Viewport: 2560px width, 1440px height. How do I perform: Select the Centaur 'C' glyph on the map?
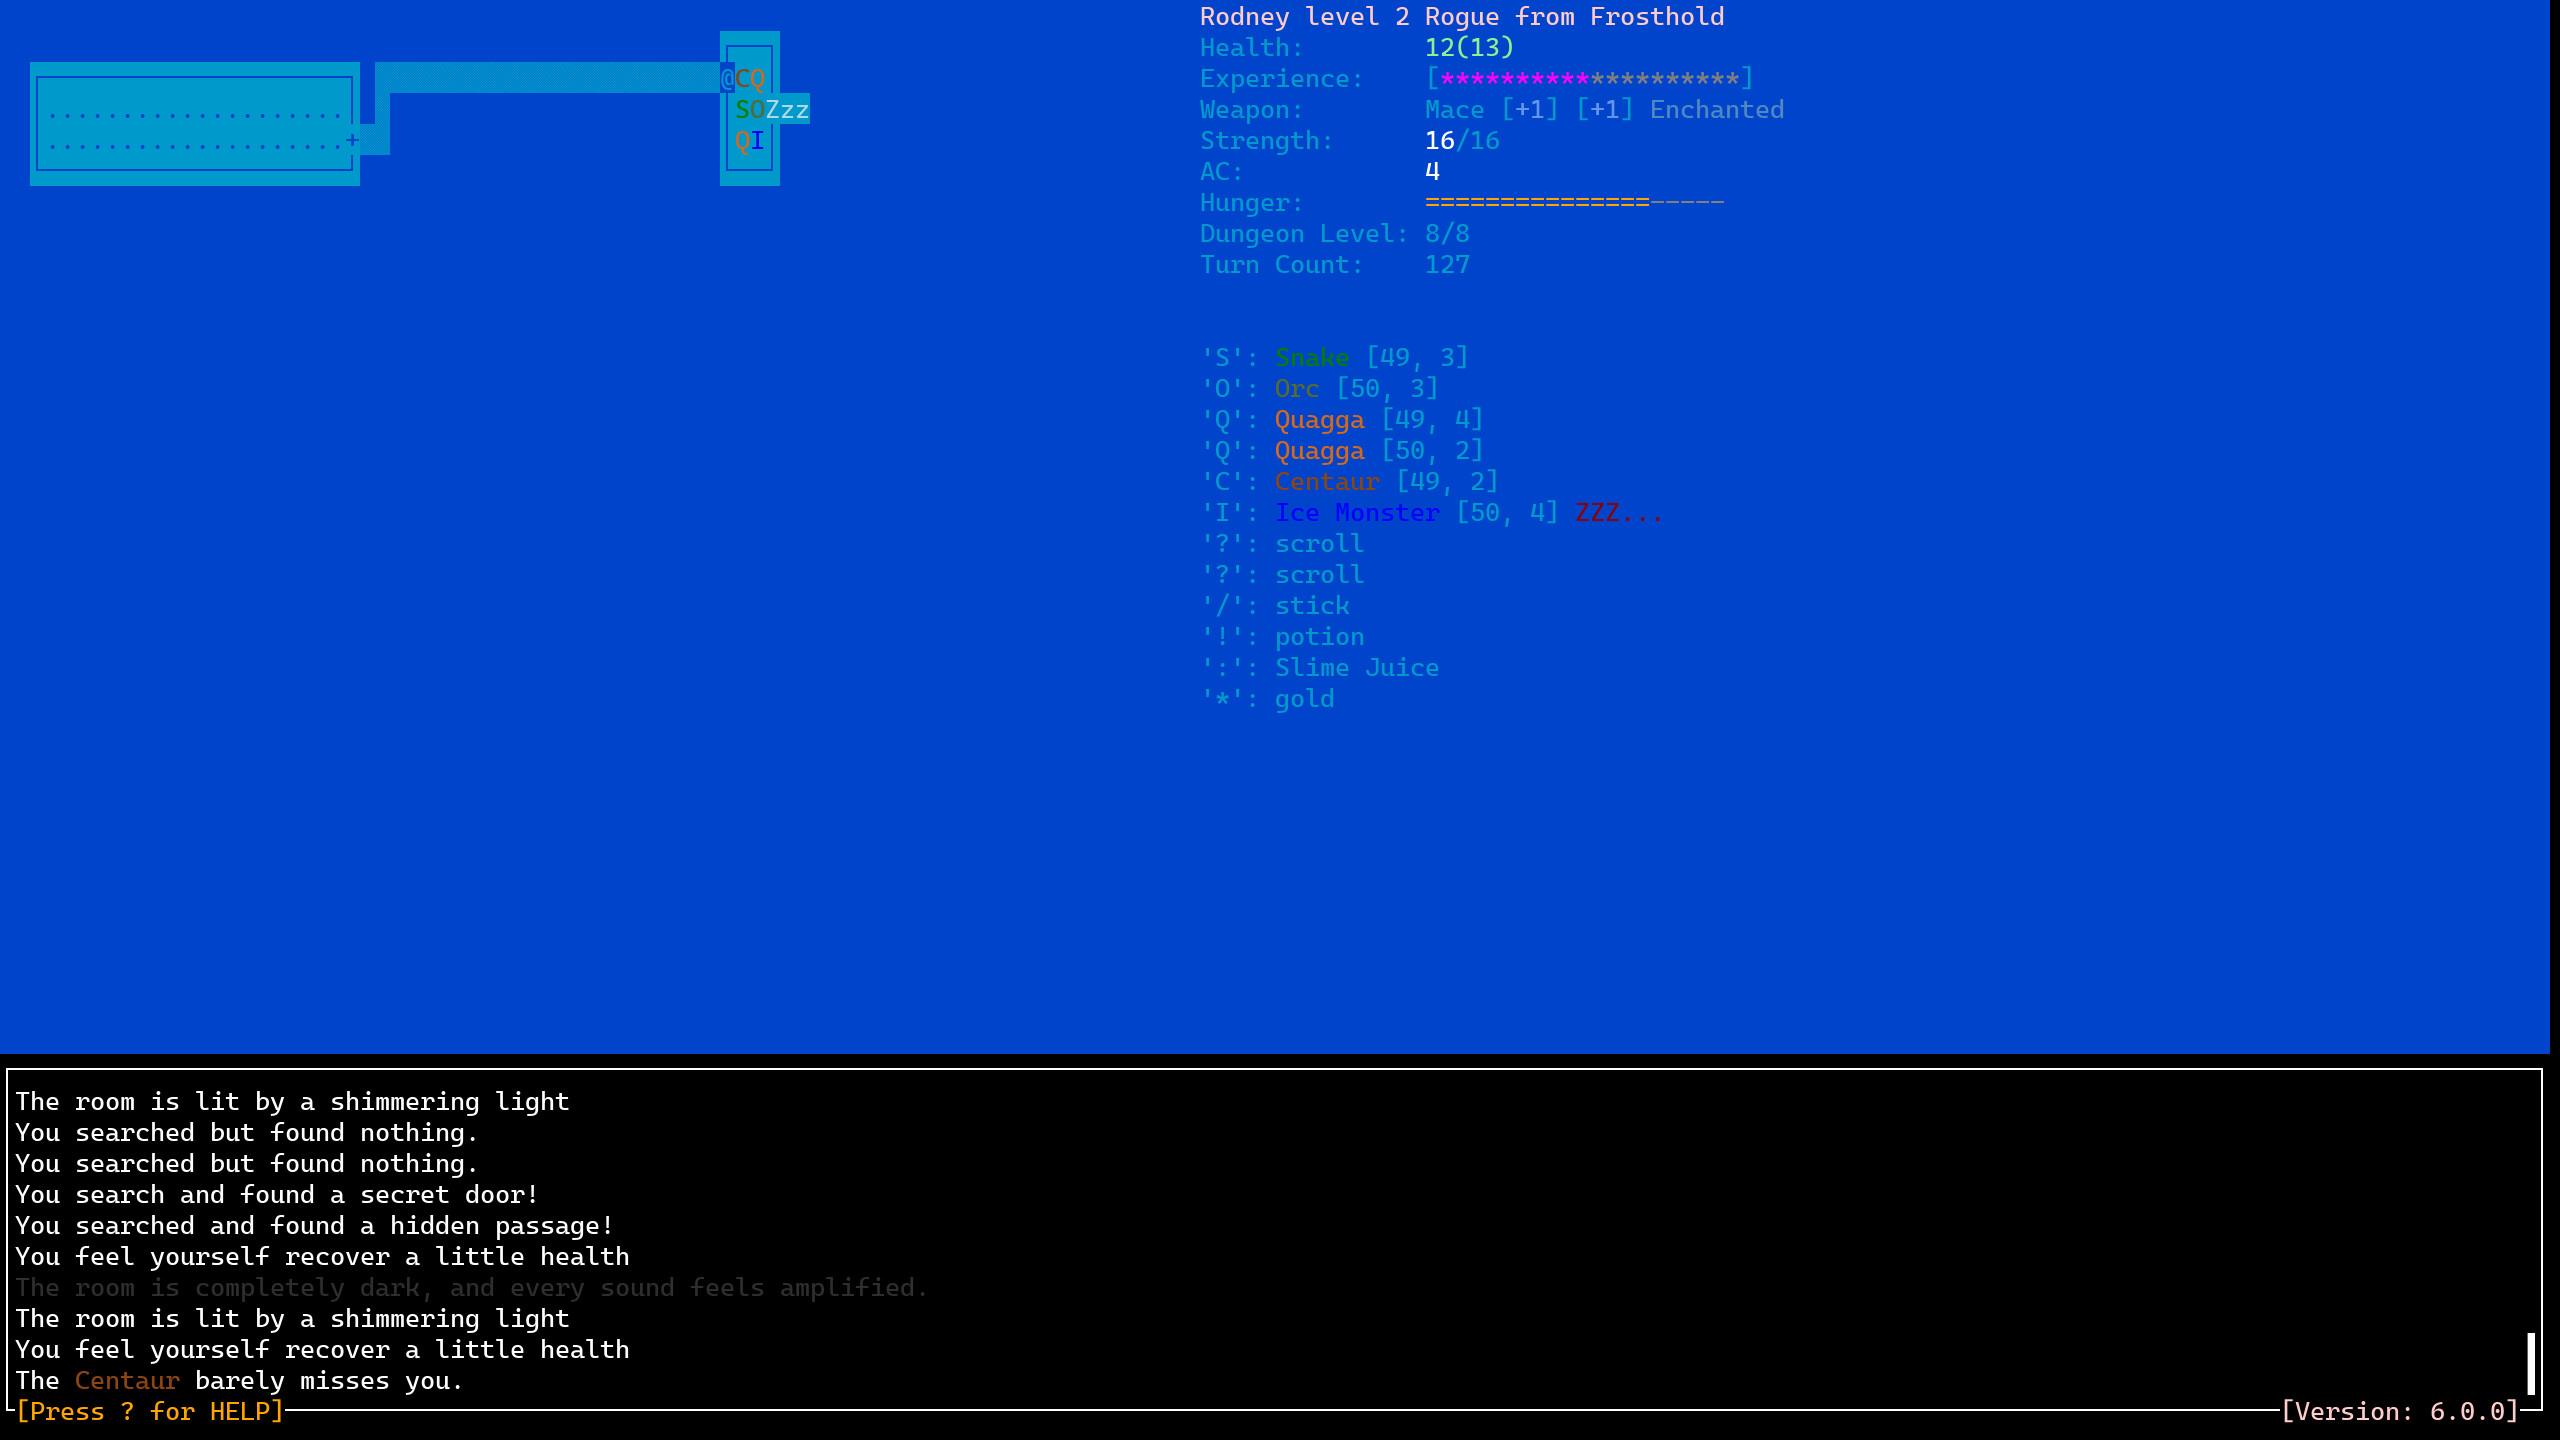coord(741,76)
